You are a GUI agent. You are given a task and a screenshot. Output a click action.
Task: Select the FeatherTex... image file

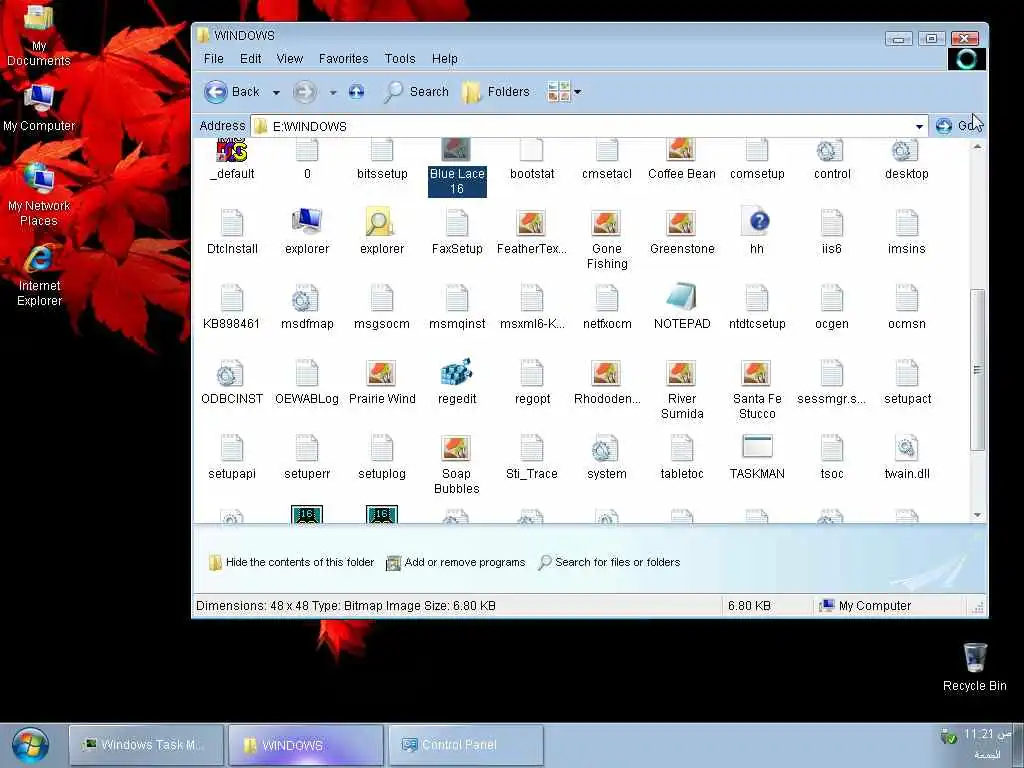[532, 231]
